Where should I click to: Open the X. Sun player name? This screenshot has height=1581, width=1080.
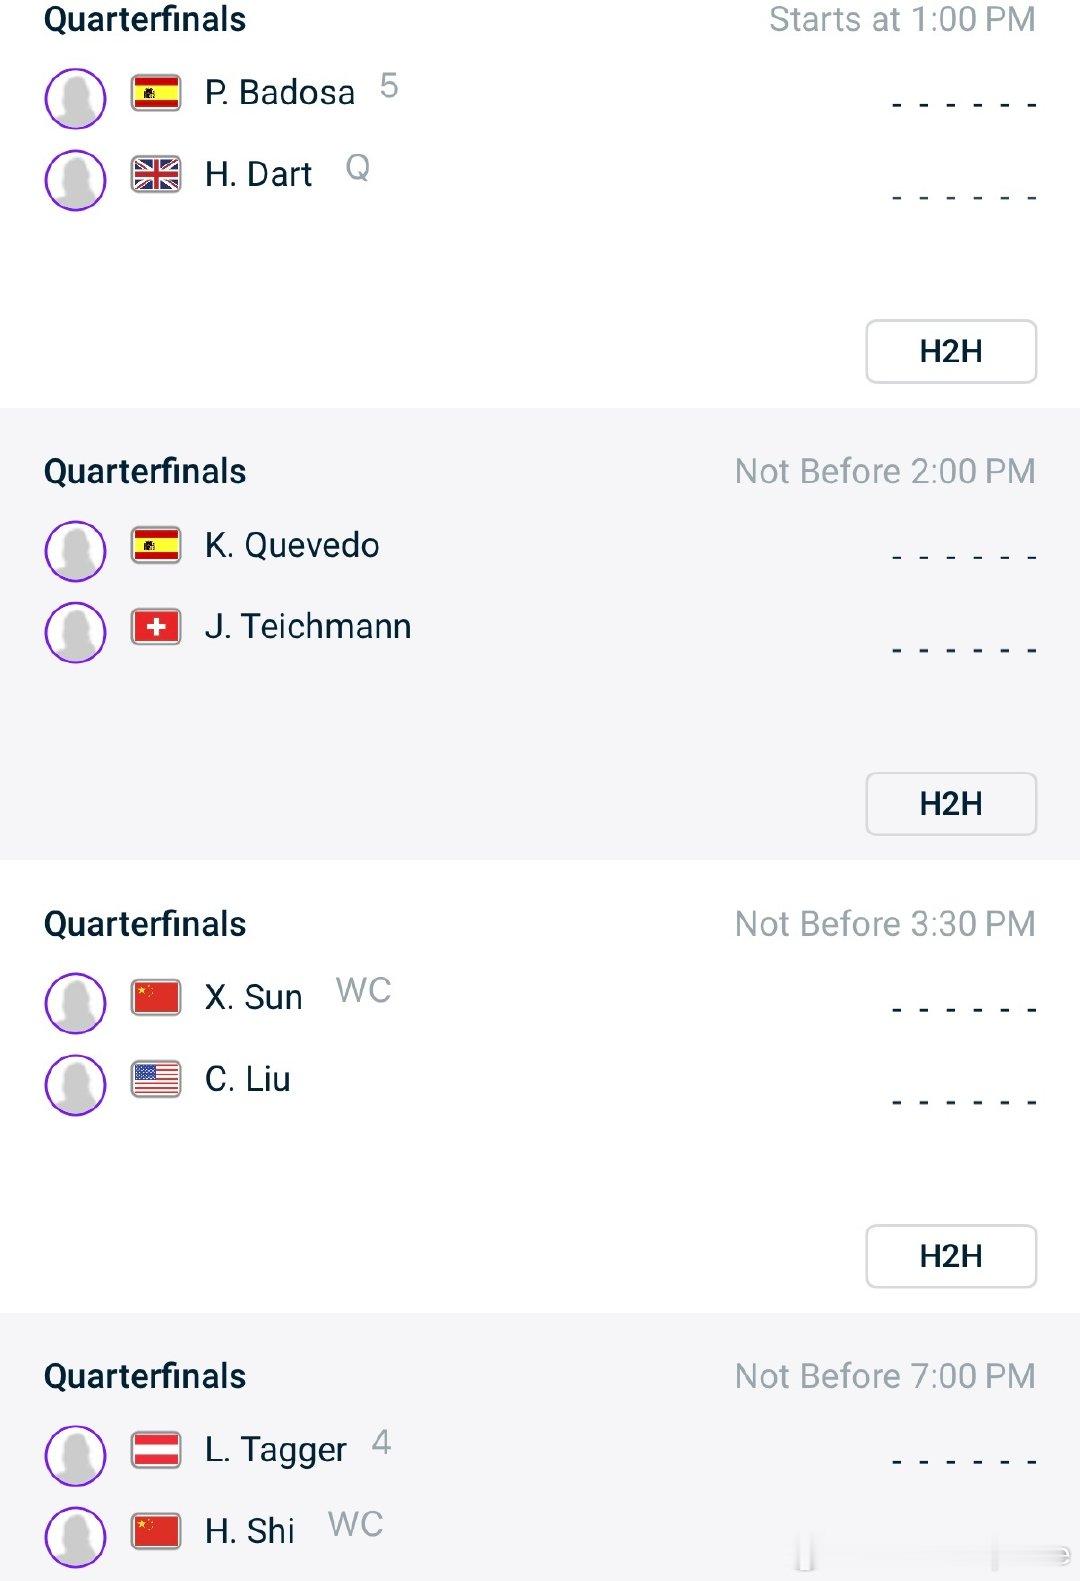pyautogui.click(x=253, y=997)
